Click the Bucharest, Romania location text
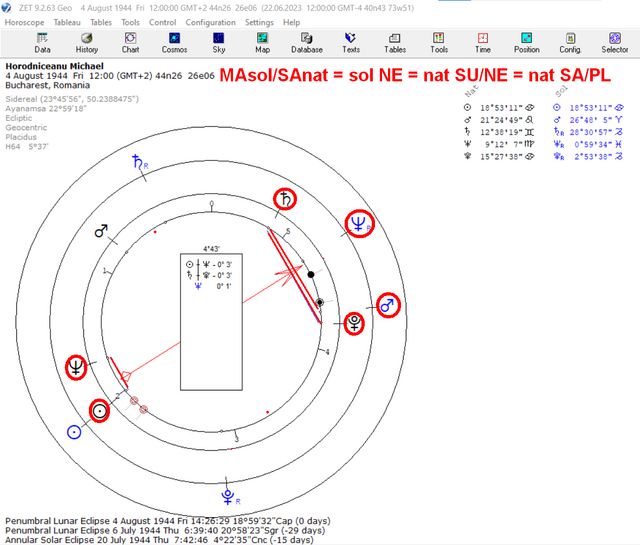 tap(47, 85)
